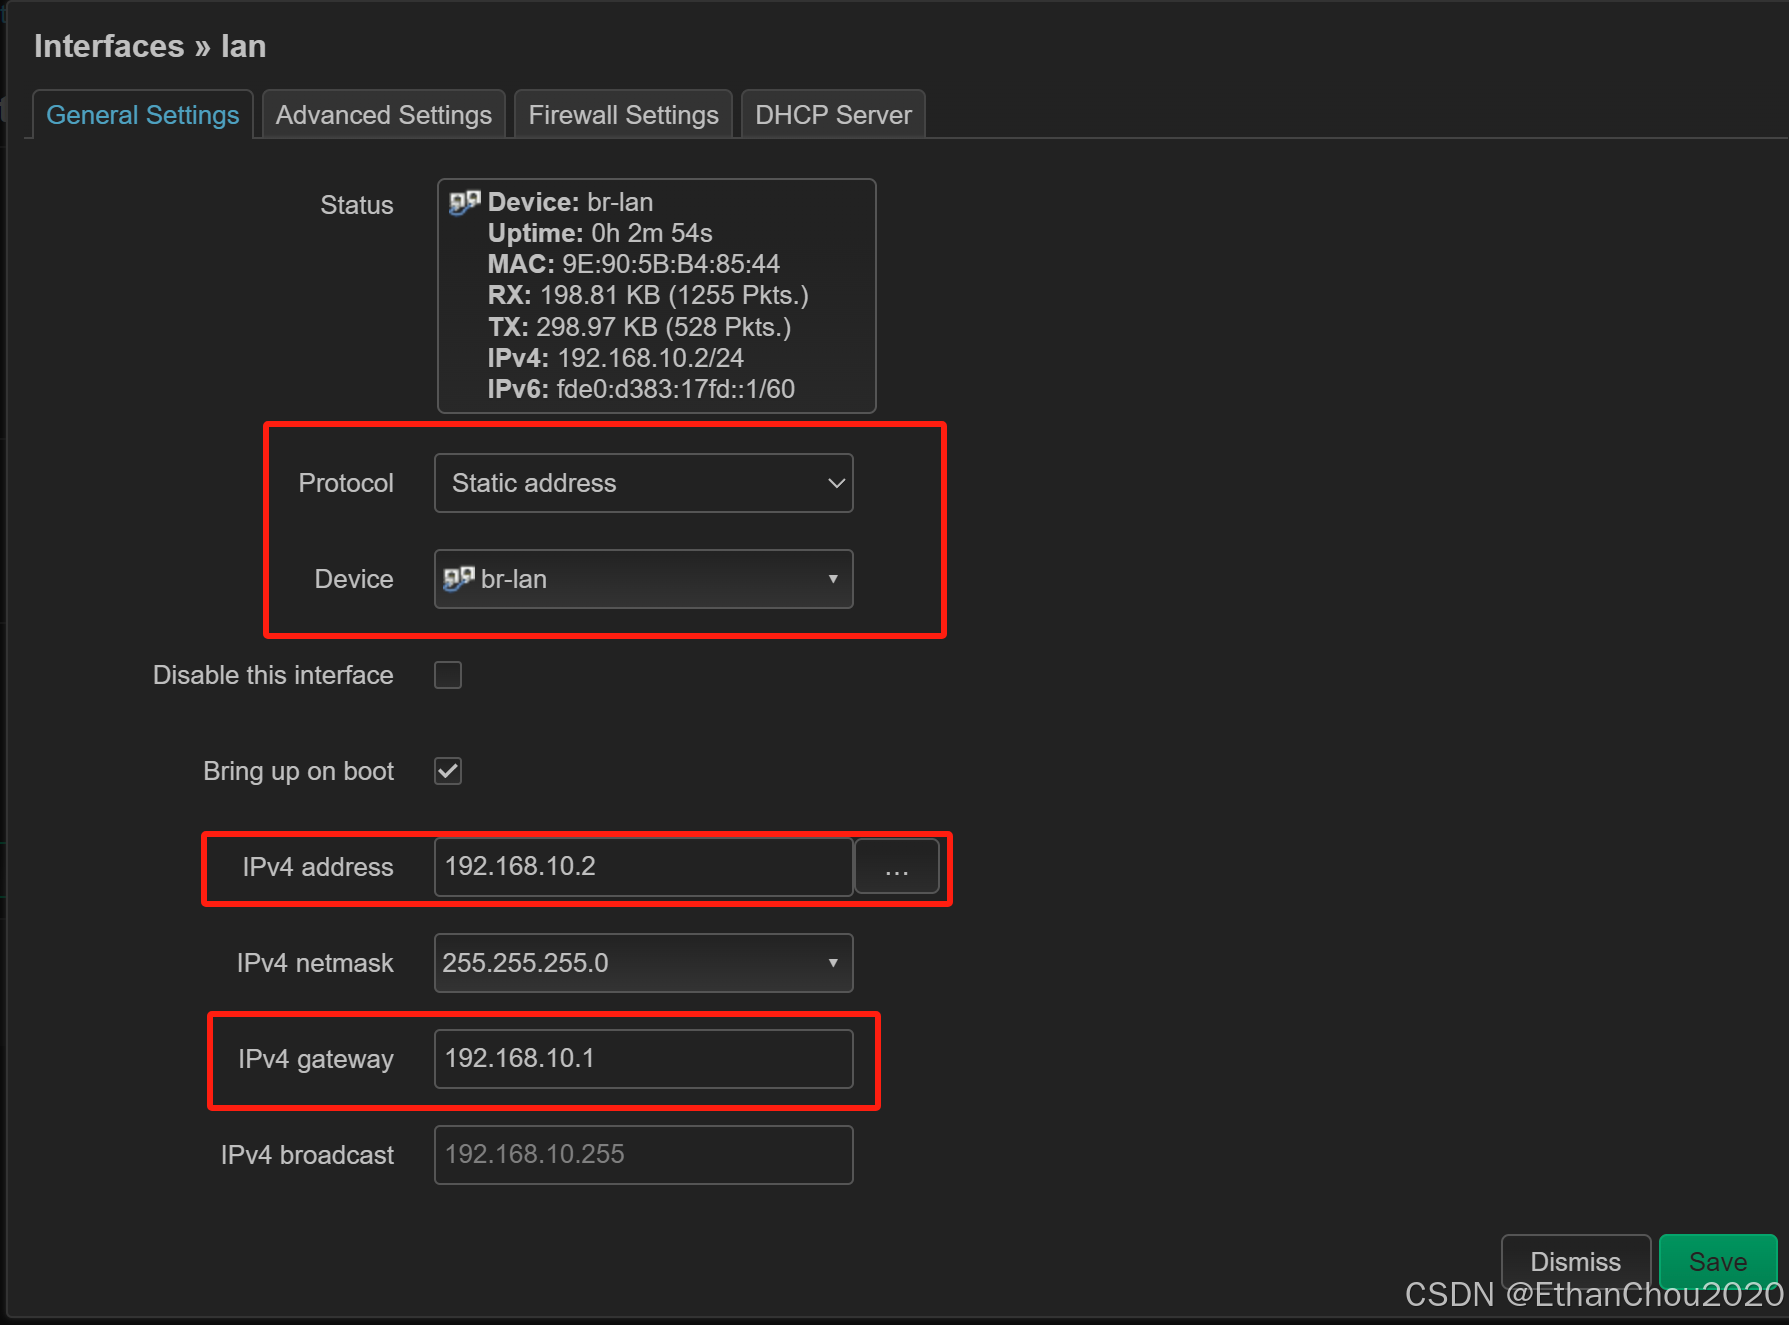Focus the IPv4 gateway input field
1789x1325 pixels.
pos(644,1059)
